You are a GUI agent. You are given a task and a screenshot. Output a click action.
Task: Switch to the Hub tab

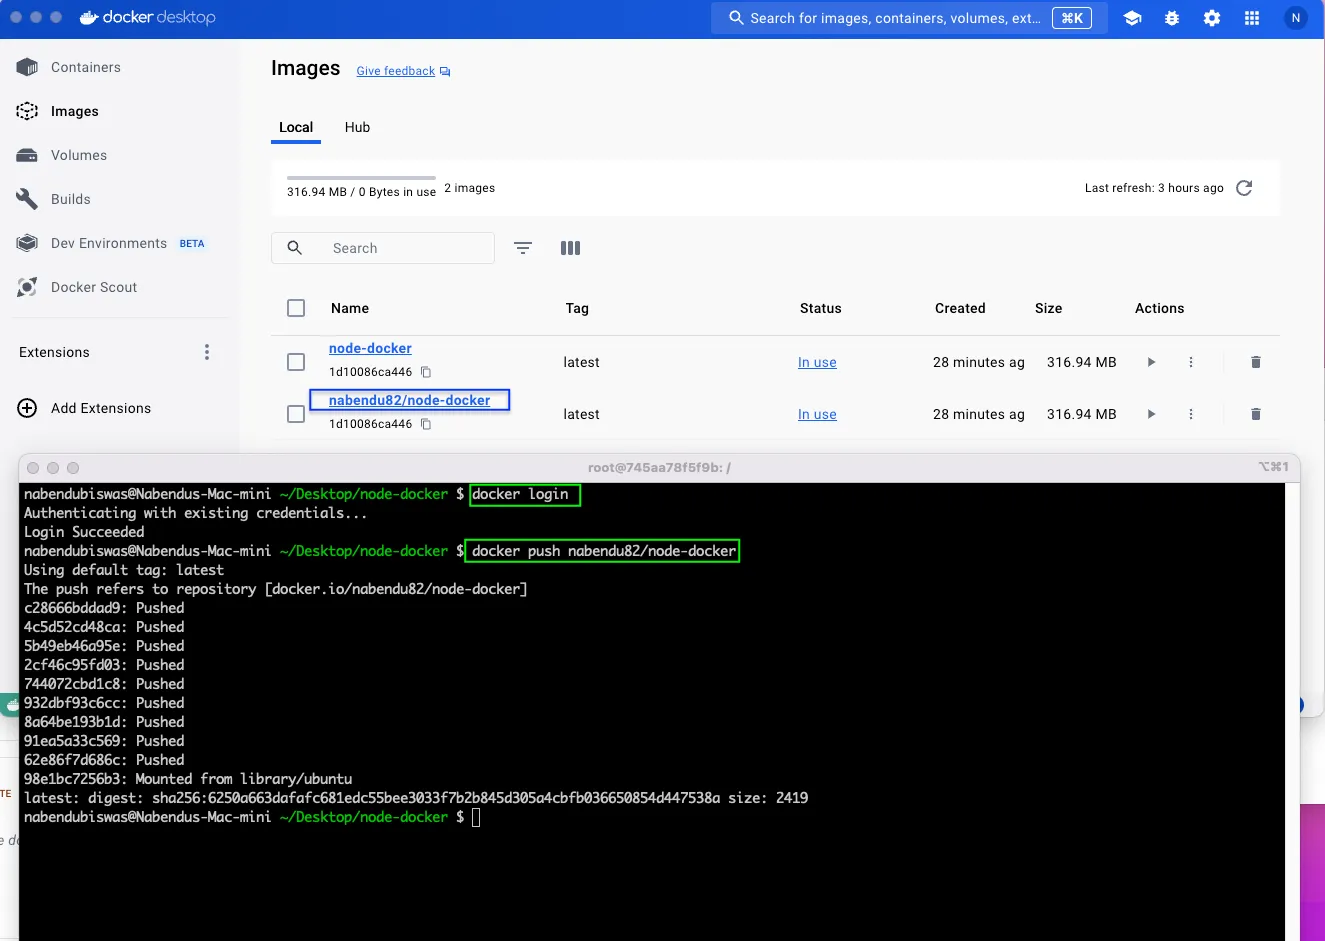(357, 127)
